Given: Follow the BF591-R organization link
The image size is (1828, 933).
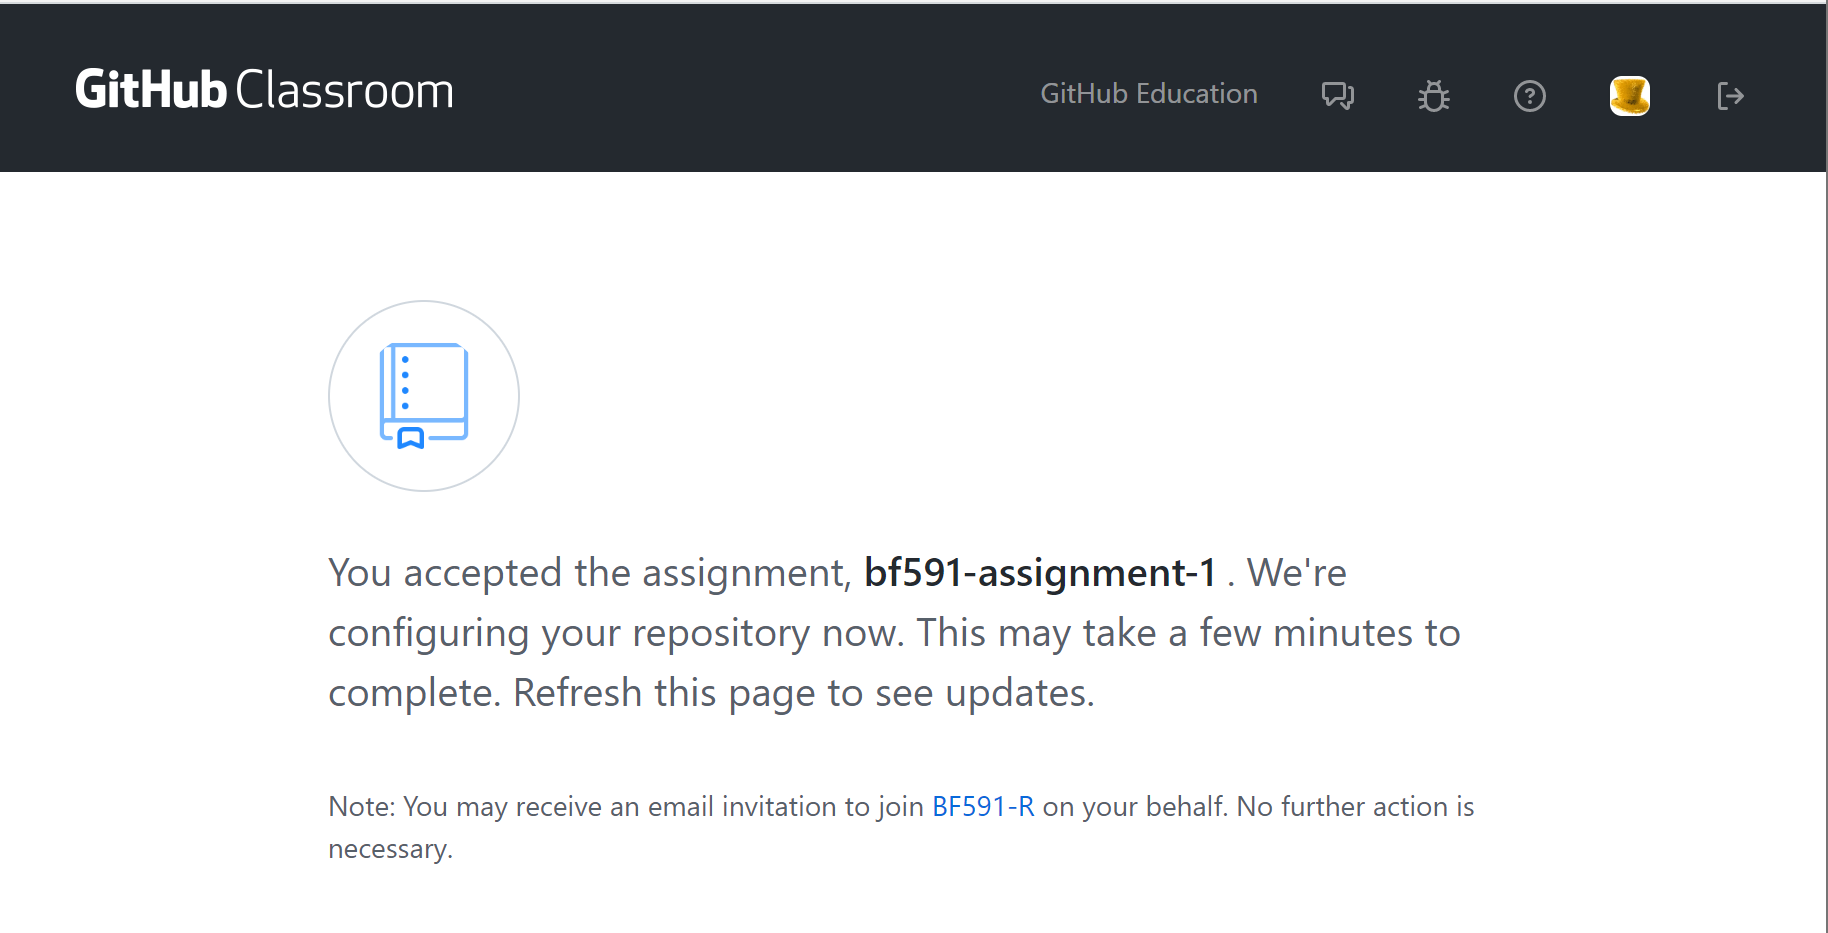Looking at the screenshot, I should (x=983, y=806).
